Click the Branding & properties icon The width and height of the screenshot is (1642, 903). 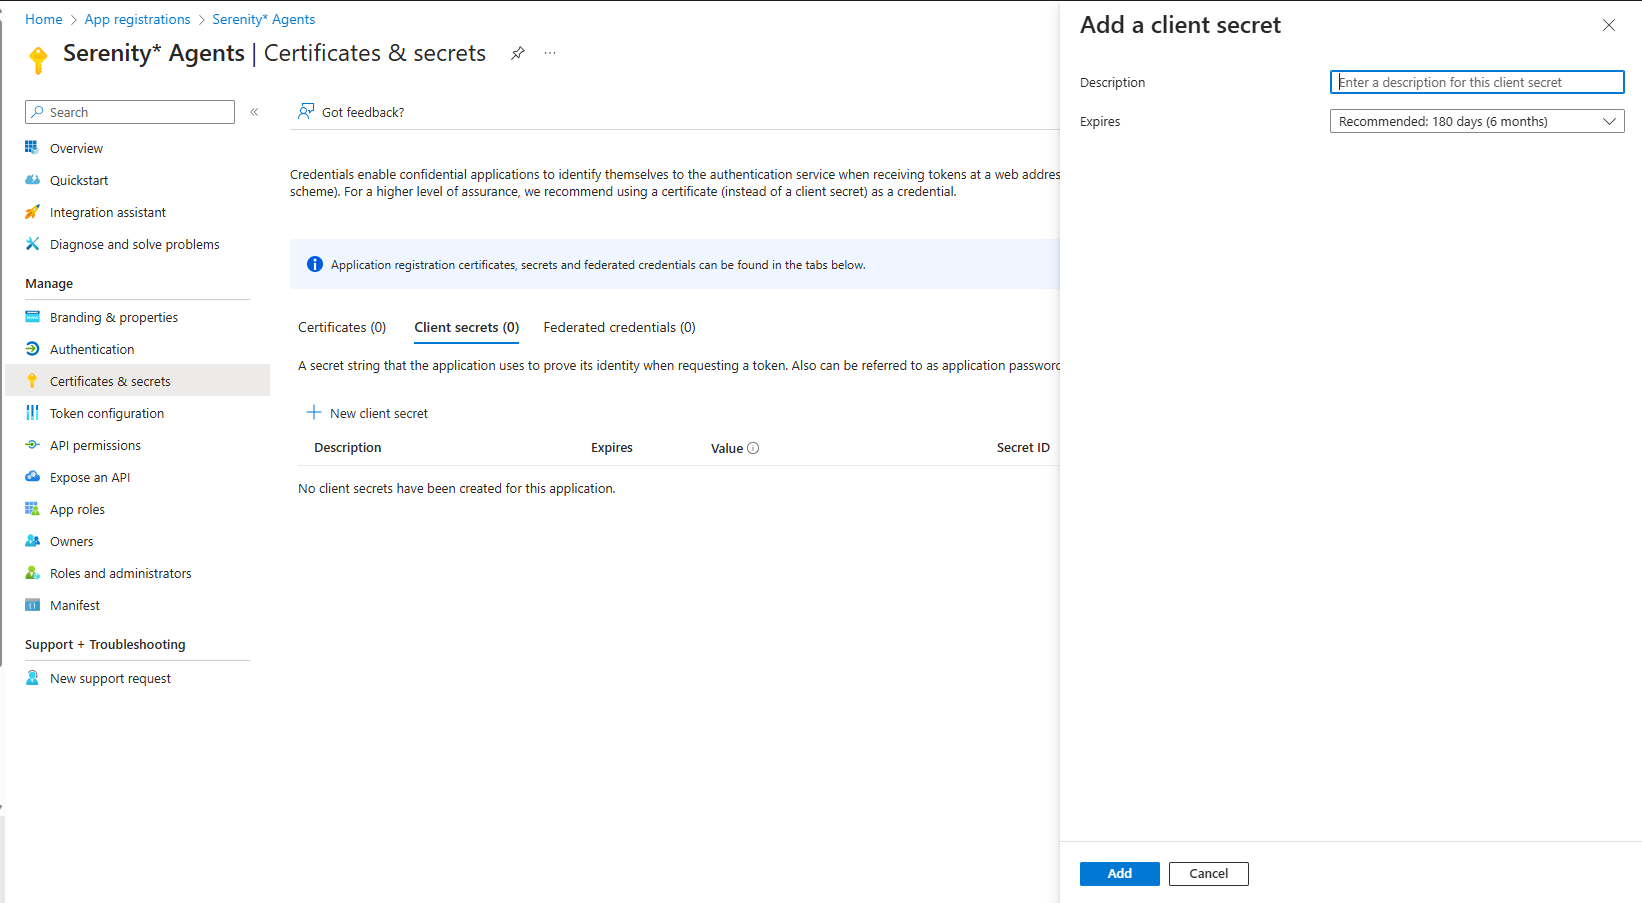click(x=32, y=317)
